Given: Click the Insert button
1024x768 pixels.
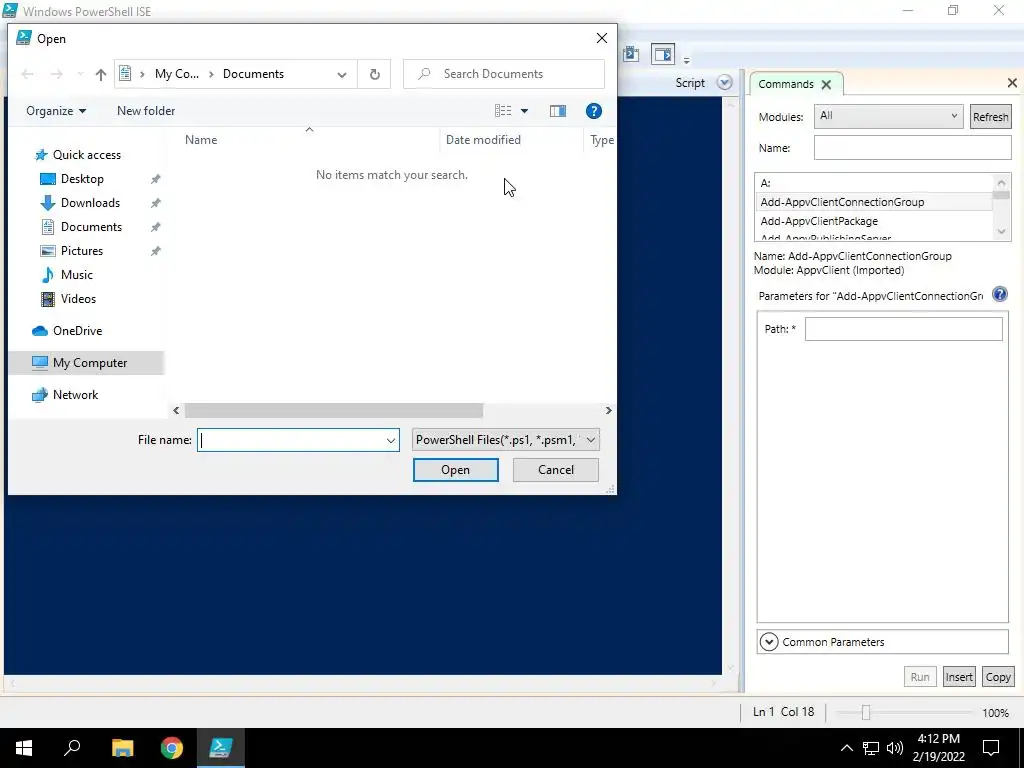Looking at the screenshot, I should tap(959, 677).
